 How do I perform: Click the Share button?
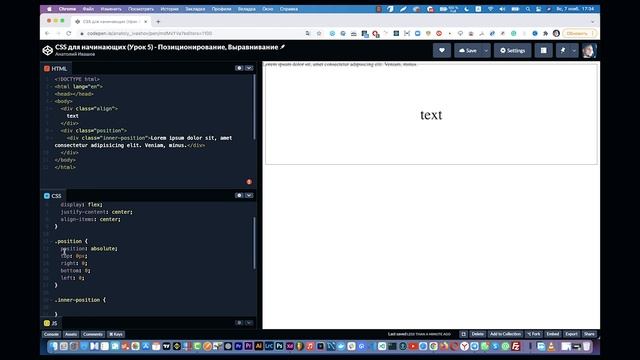tap(589, 334)
